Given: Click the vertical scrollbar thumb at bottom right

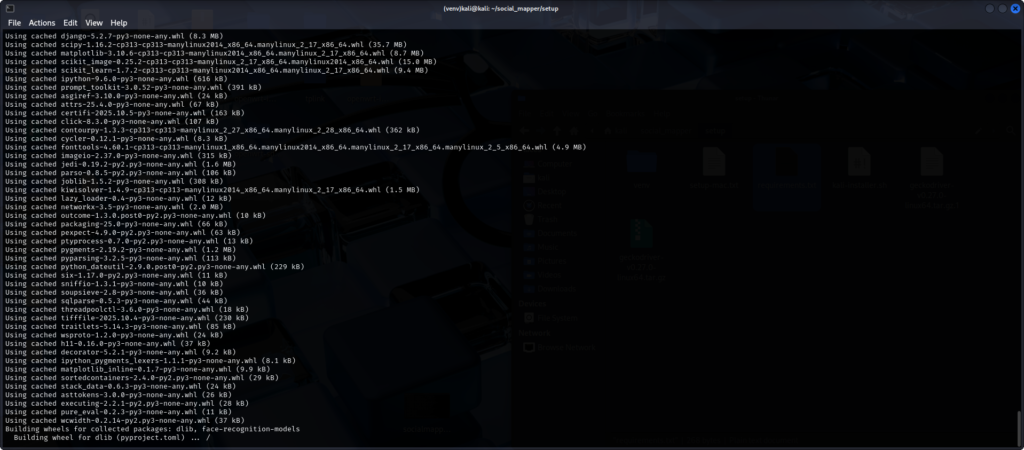Looking at the screenshot, I should 1019,427.
